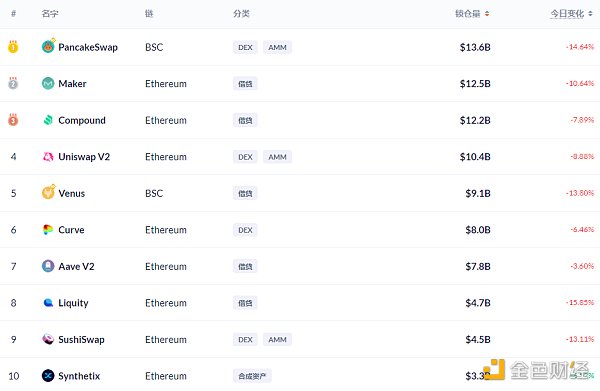This screenshot has width=600, height=391.
Task: Click the PancakeSwap logo icon
Action: tap(48, 46)
